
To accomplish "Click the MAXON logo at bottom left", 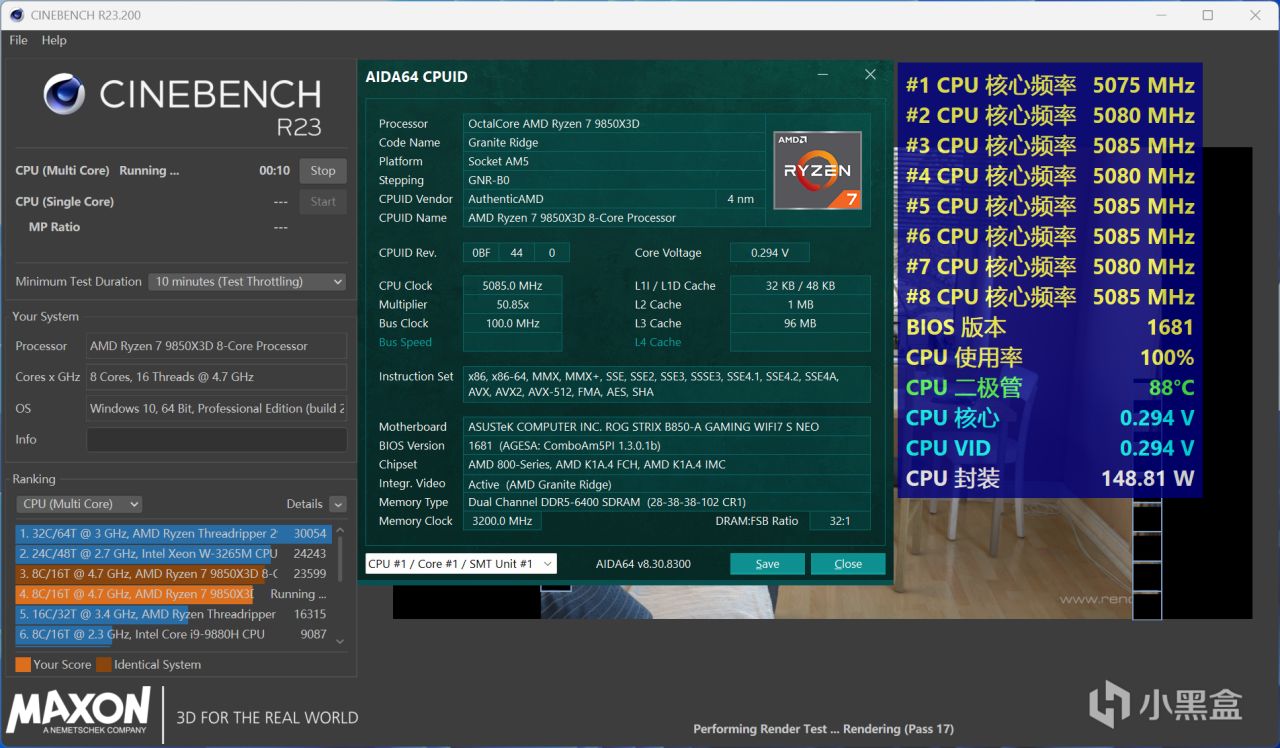I will point(79,710).
